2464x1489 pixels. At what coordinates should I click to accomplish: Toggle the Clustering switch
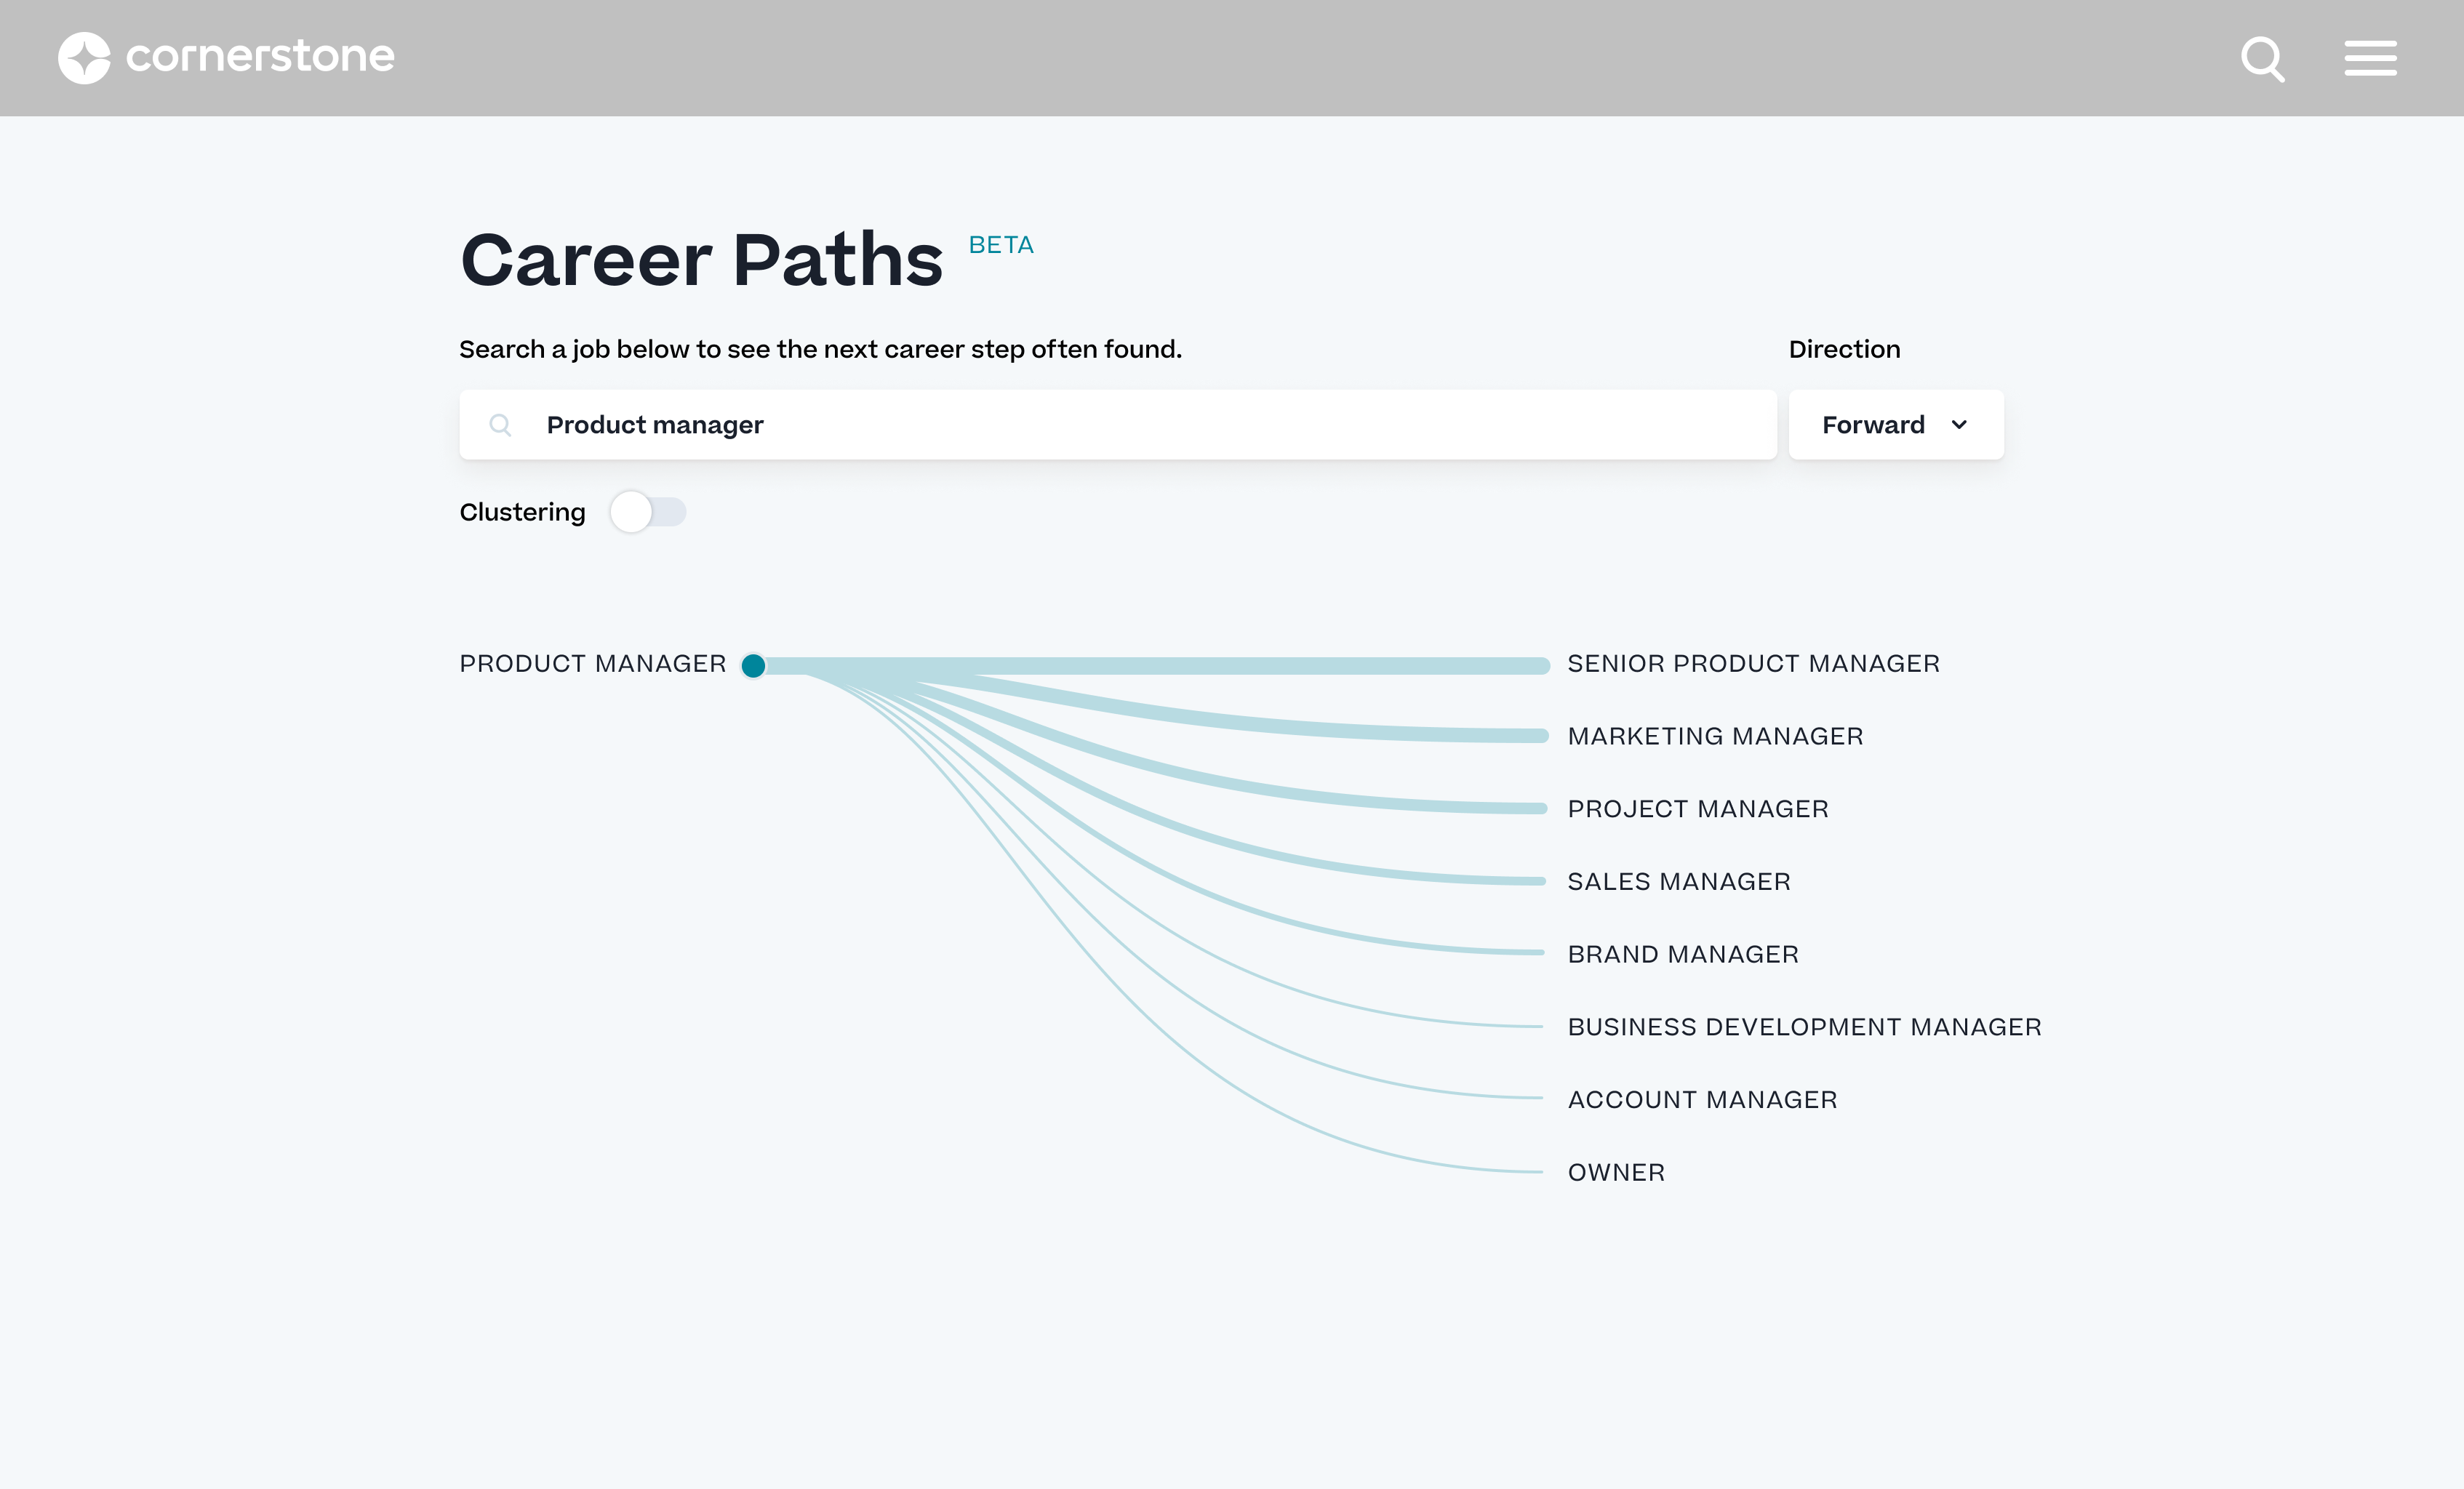[648, 512]
